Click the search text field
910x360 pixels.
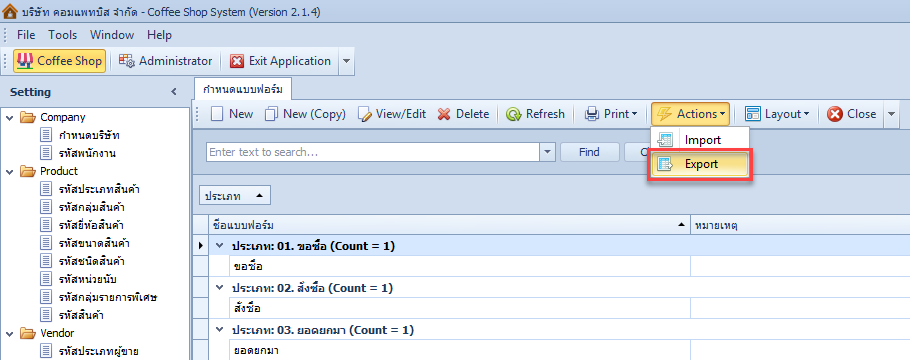pyautogui.click(x=373, y=152)
